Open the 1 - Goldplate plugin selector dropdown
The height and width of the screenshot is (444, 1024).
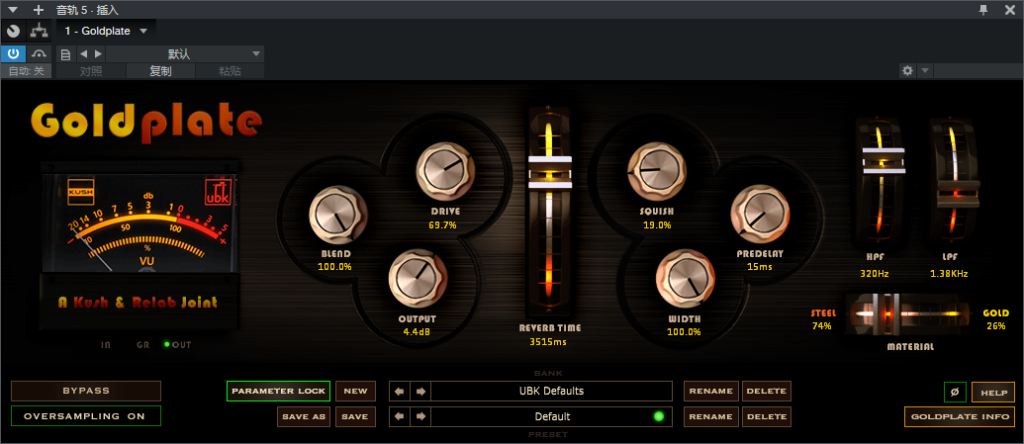[x=106, y=31]
